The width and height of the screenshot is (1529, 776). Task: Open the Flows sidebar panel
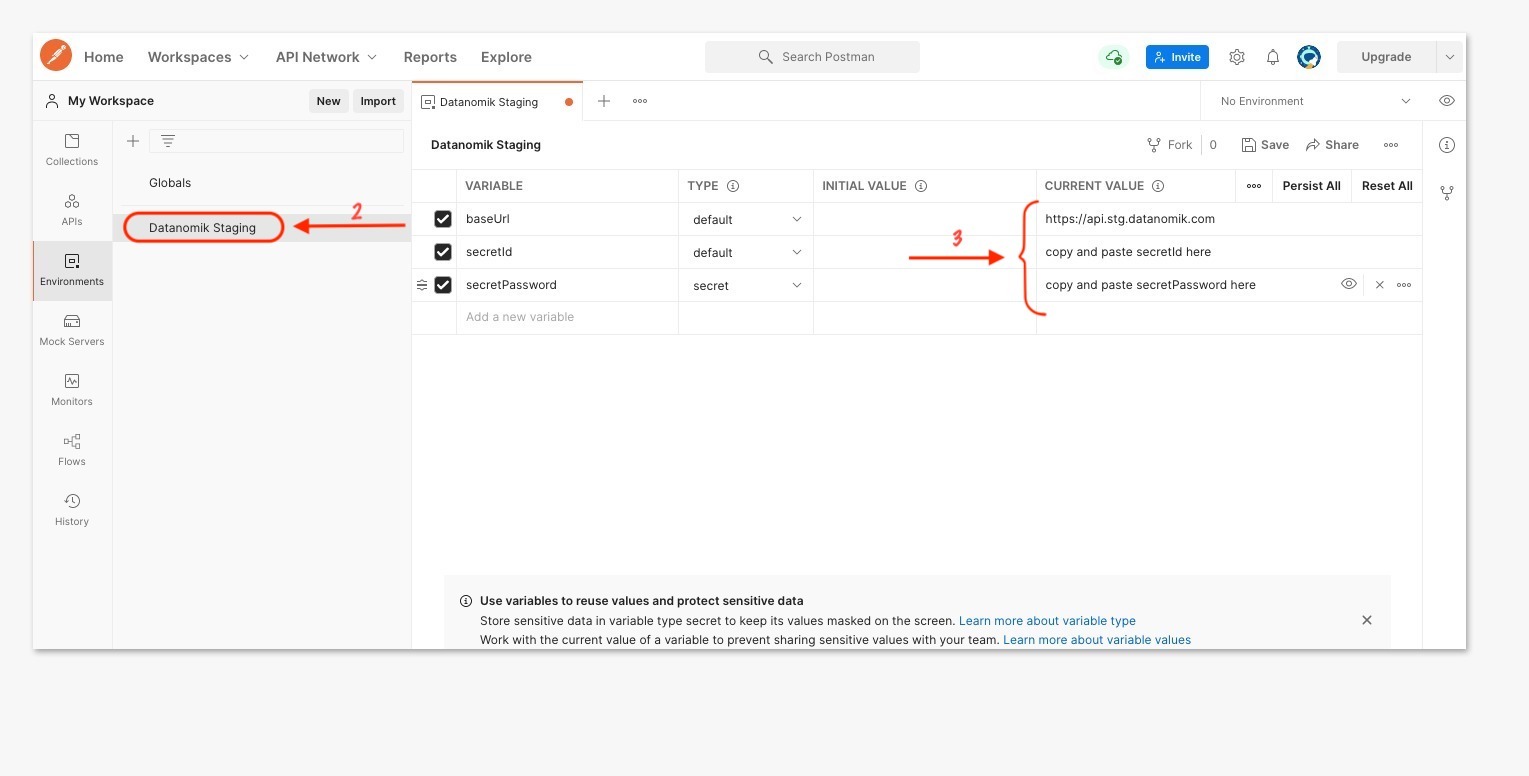pyautogui.click(x=72, y=449)
